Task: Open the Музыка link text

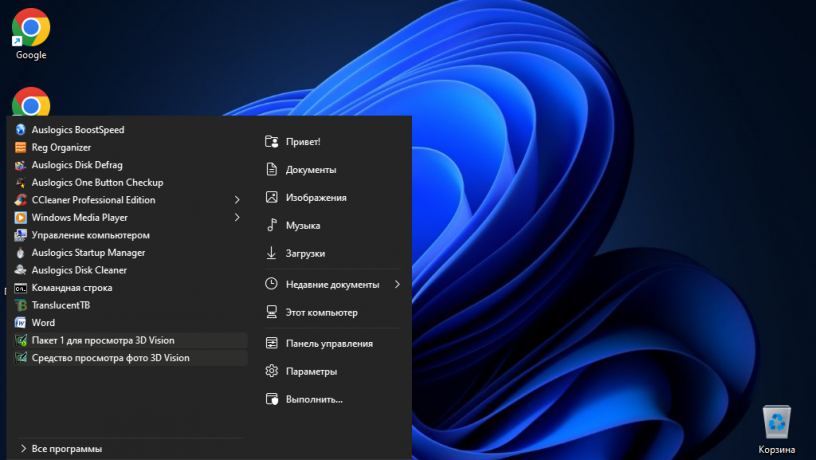Action: [x=303, y=225]
